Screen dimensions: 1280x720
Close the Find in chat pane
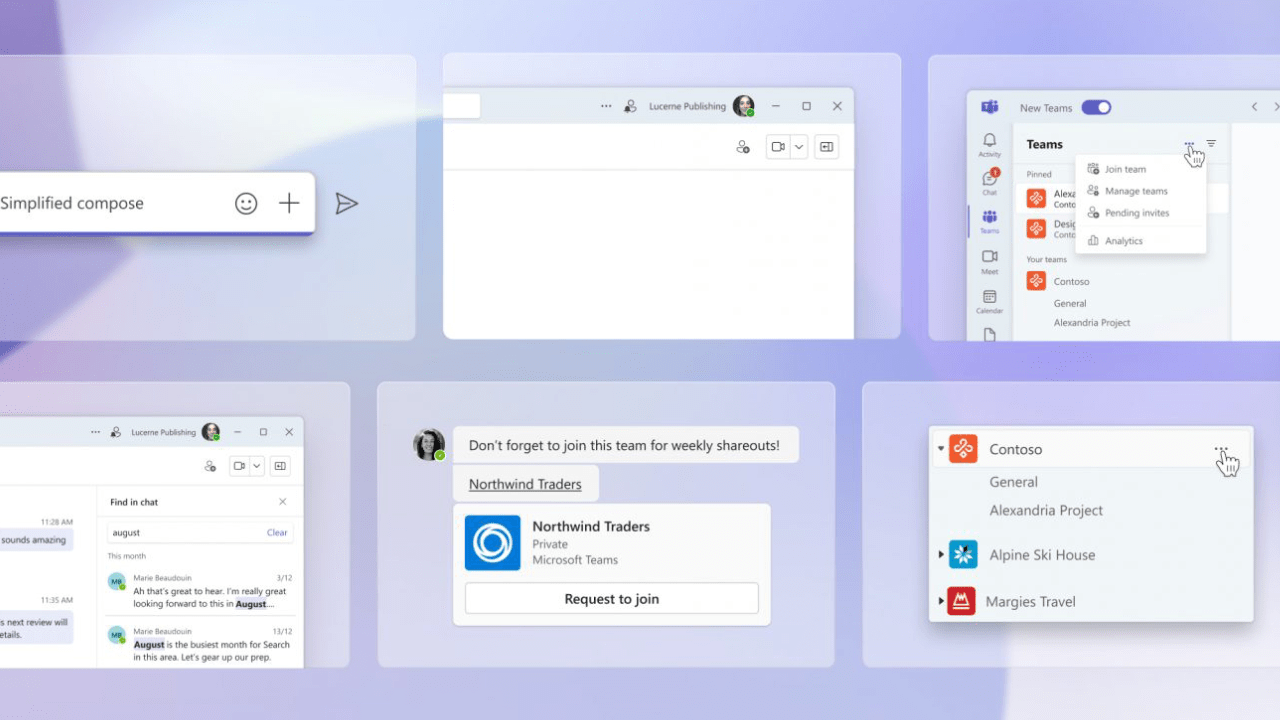click(x=282, y=502)
